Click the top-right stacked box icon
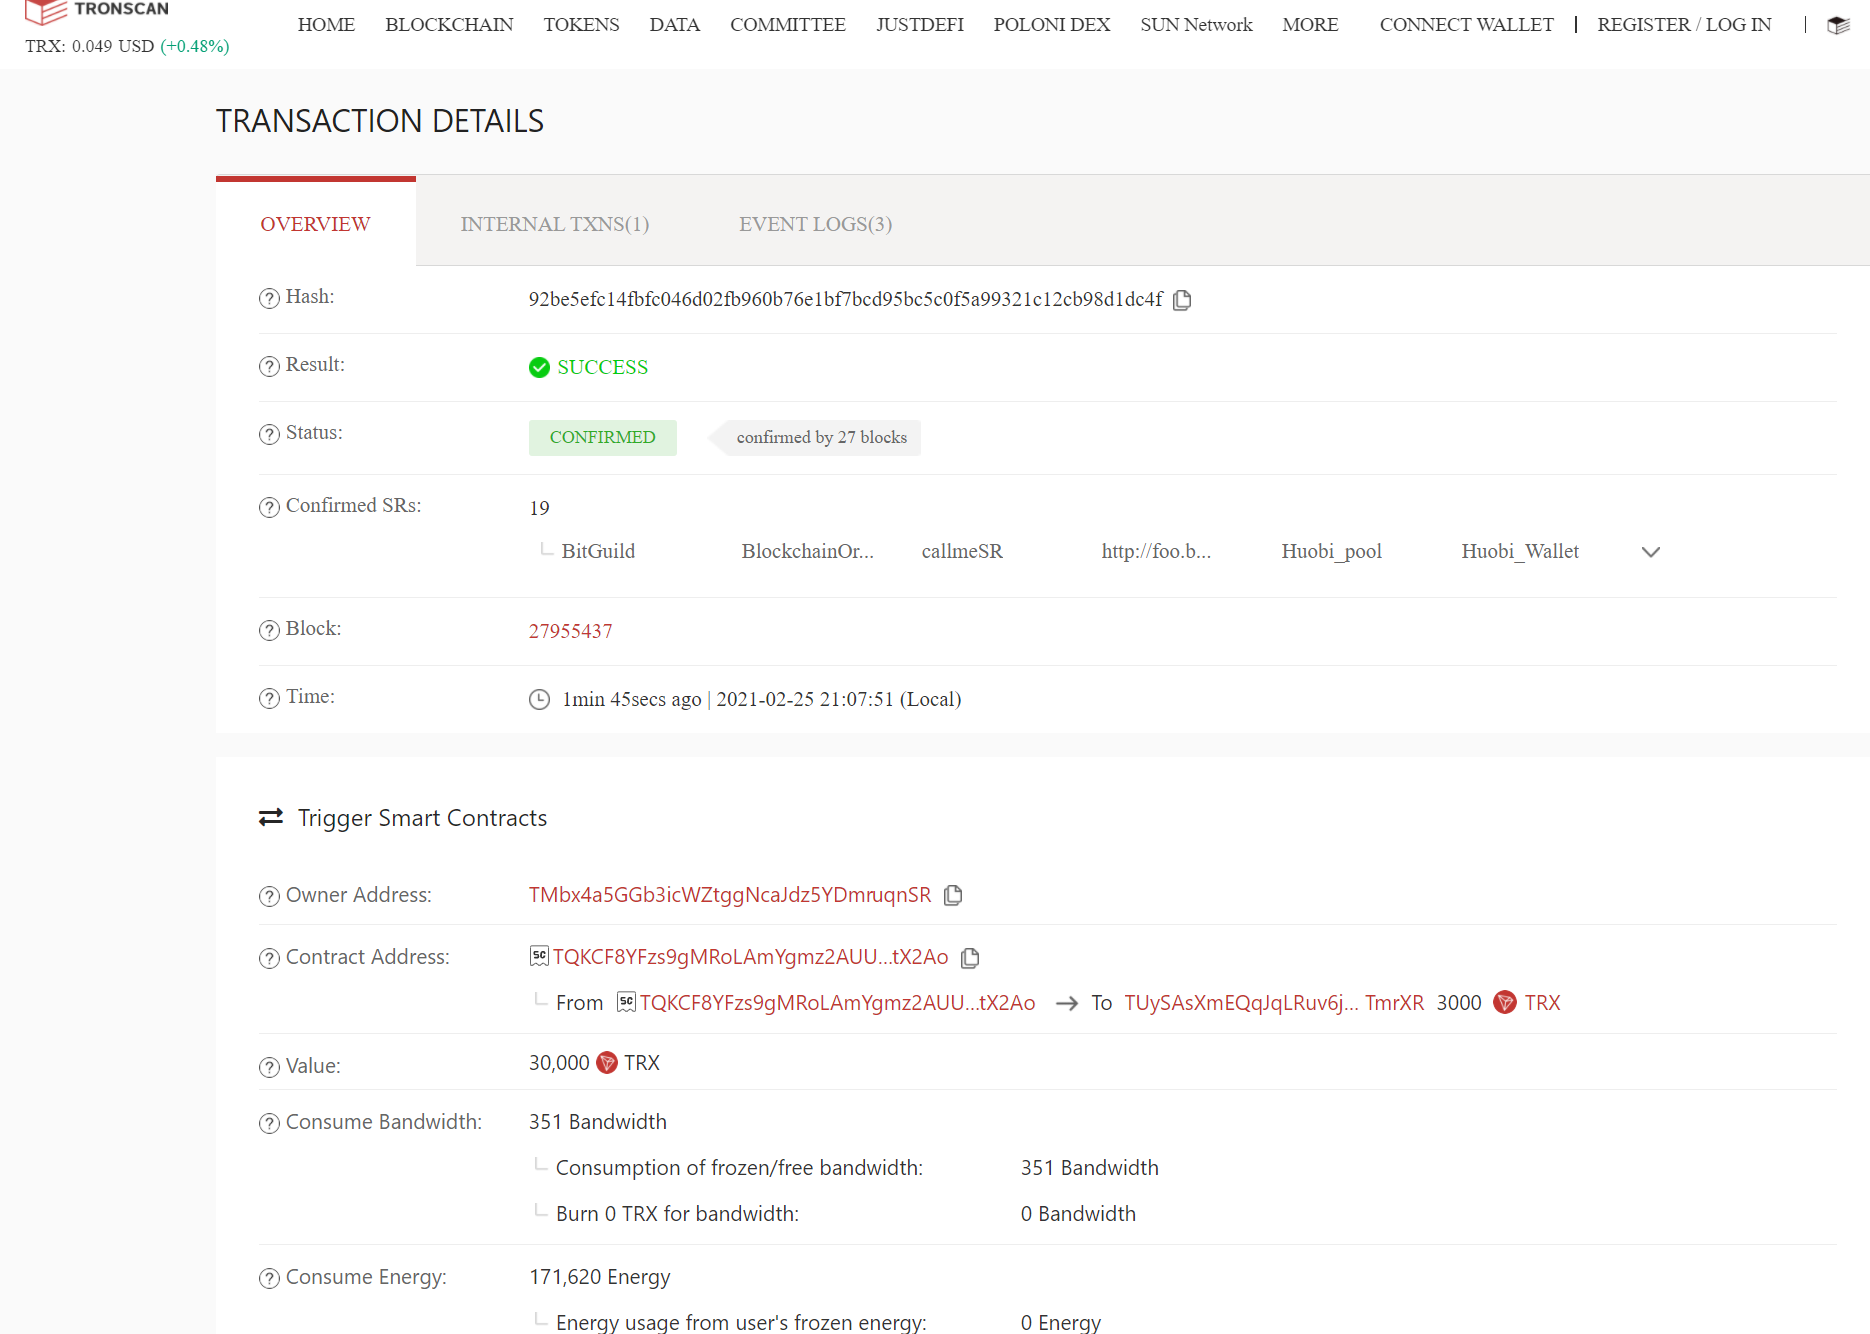The image size is (1870, 1334). click(1838, 25)
